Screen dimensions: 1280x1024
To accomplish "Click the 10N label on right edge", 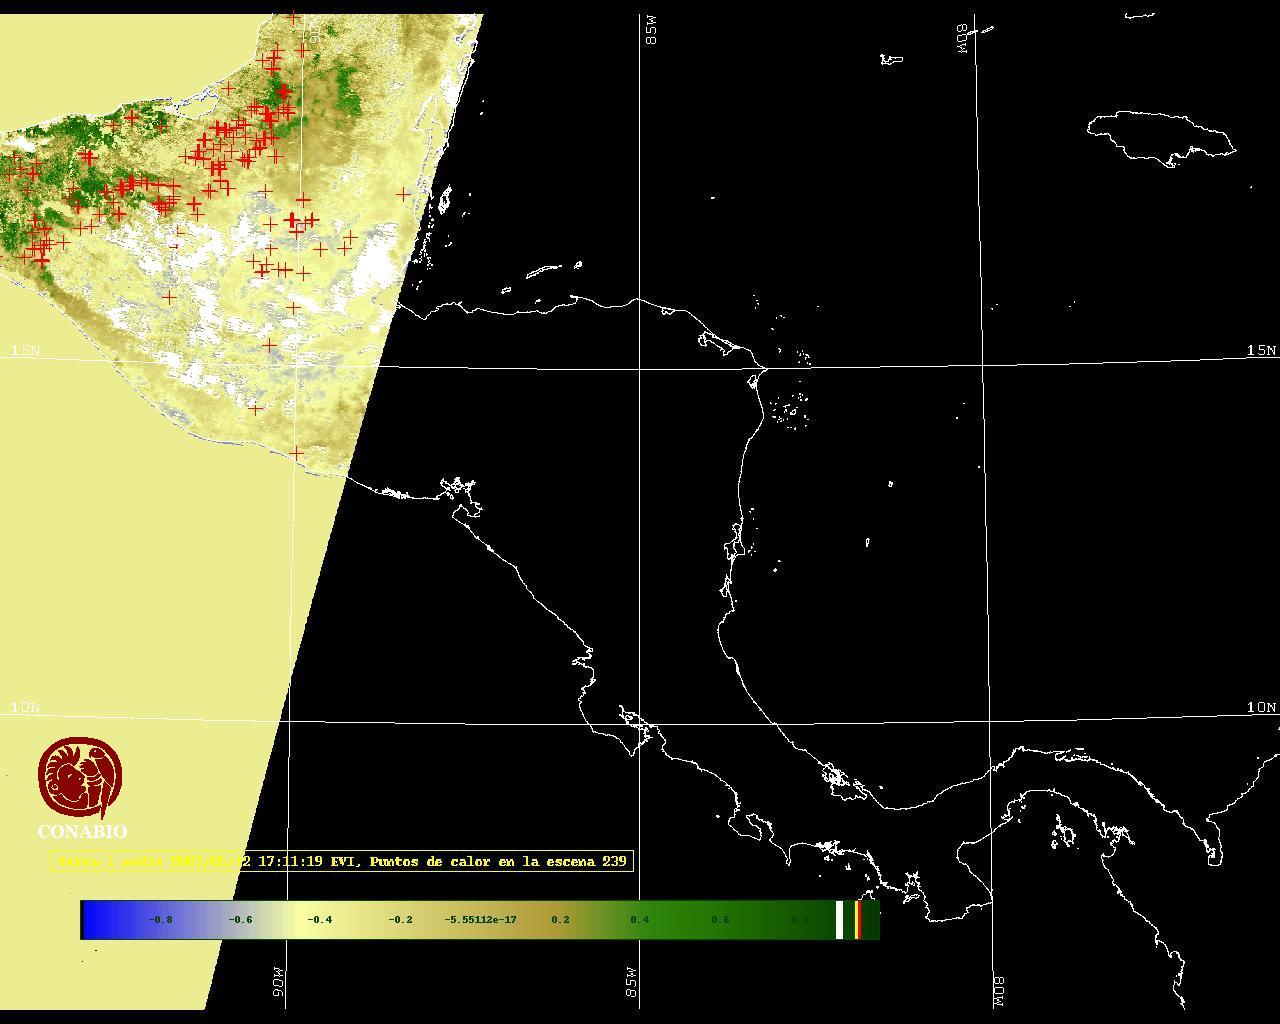I will coord(1261,707).
